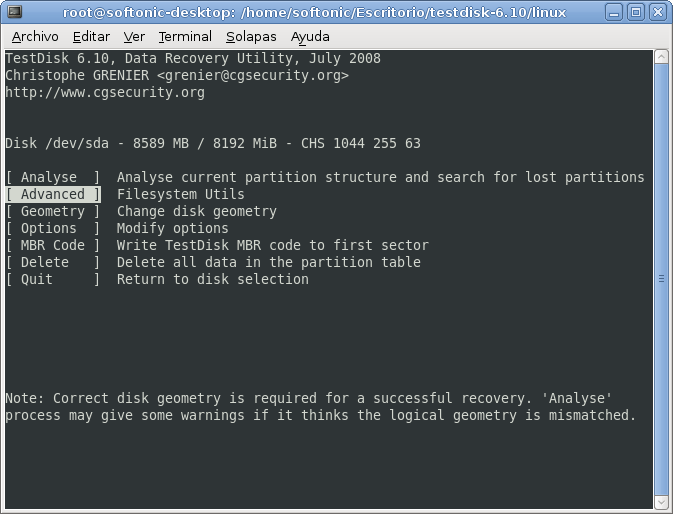The width and height of the screenshot is (673, 514).
Task: Close the terminal window
Action: (658, 12)
